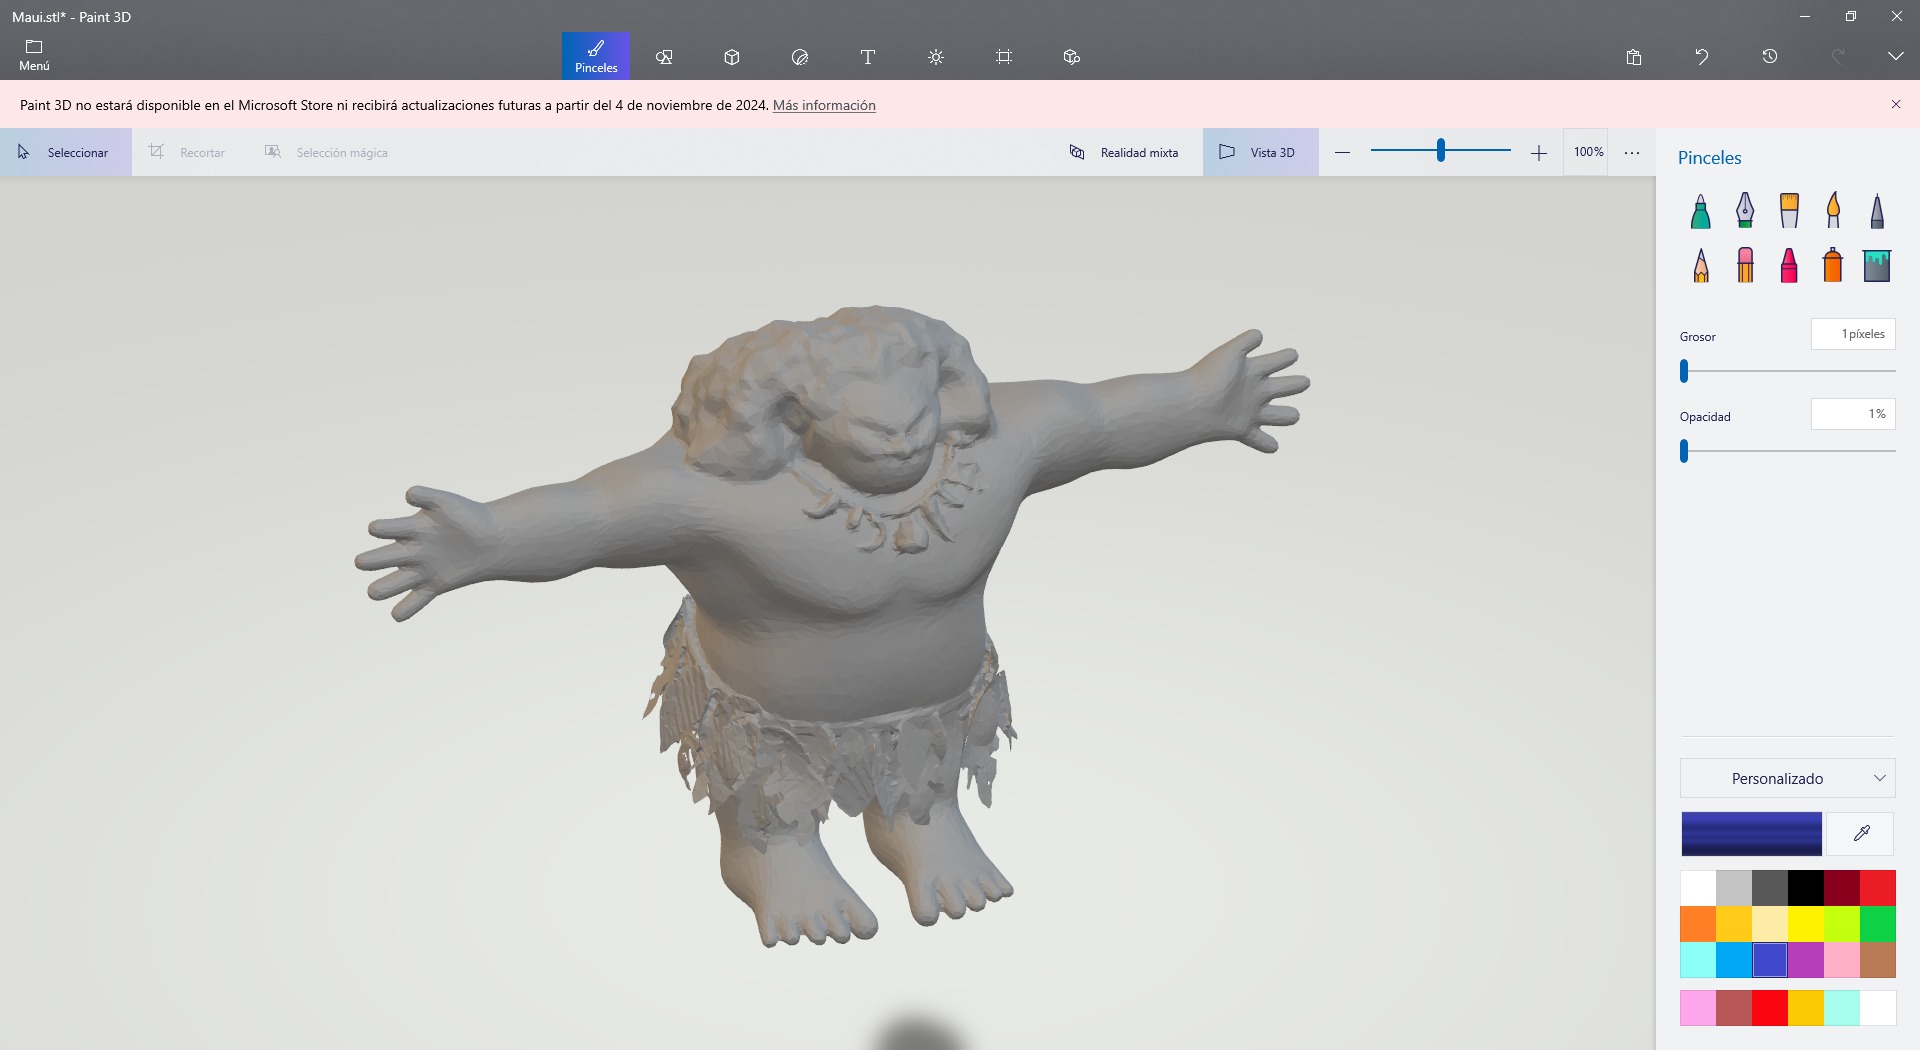Open the Personalizado material dropdown

1788,778
